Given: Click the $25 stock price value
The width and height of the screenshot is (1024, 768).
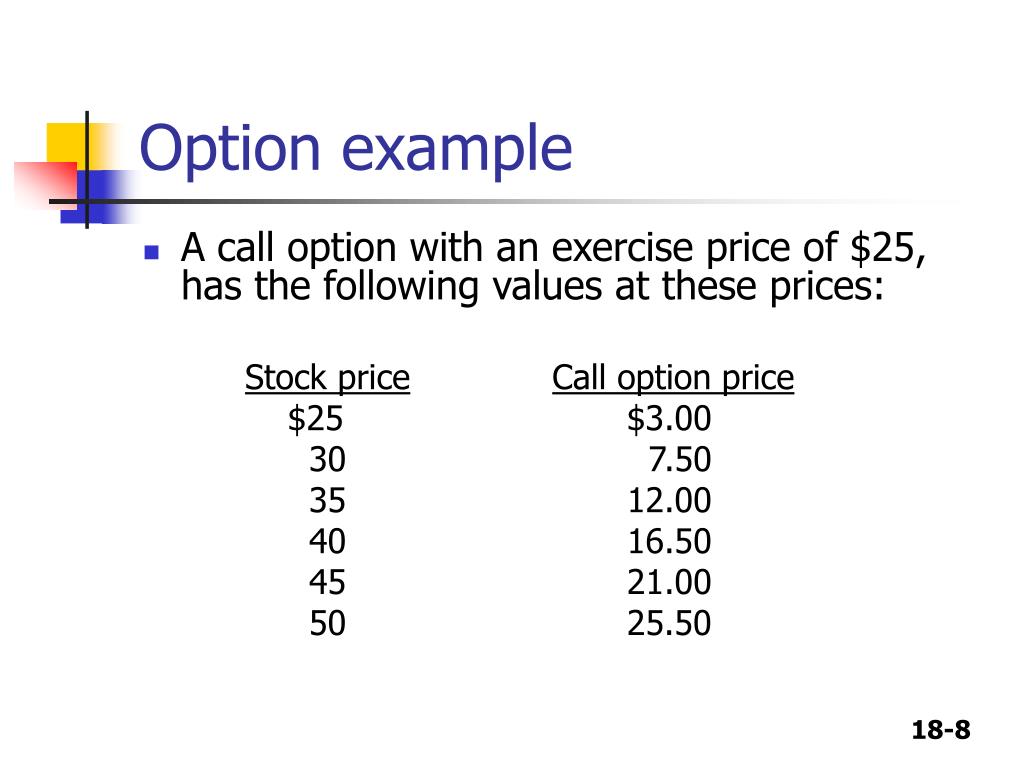Looking at the screenshot, I should tap(315, 419).
